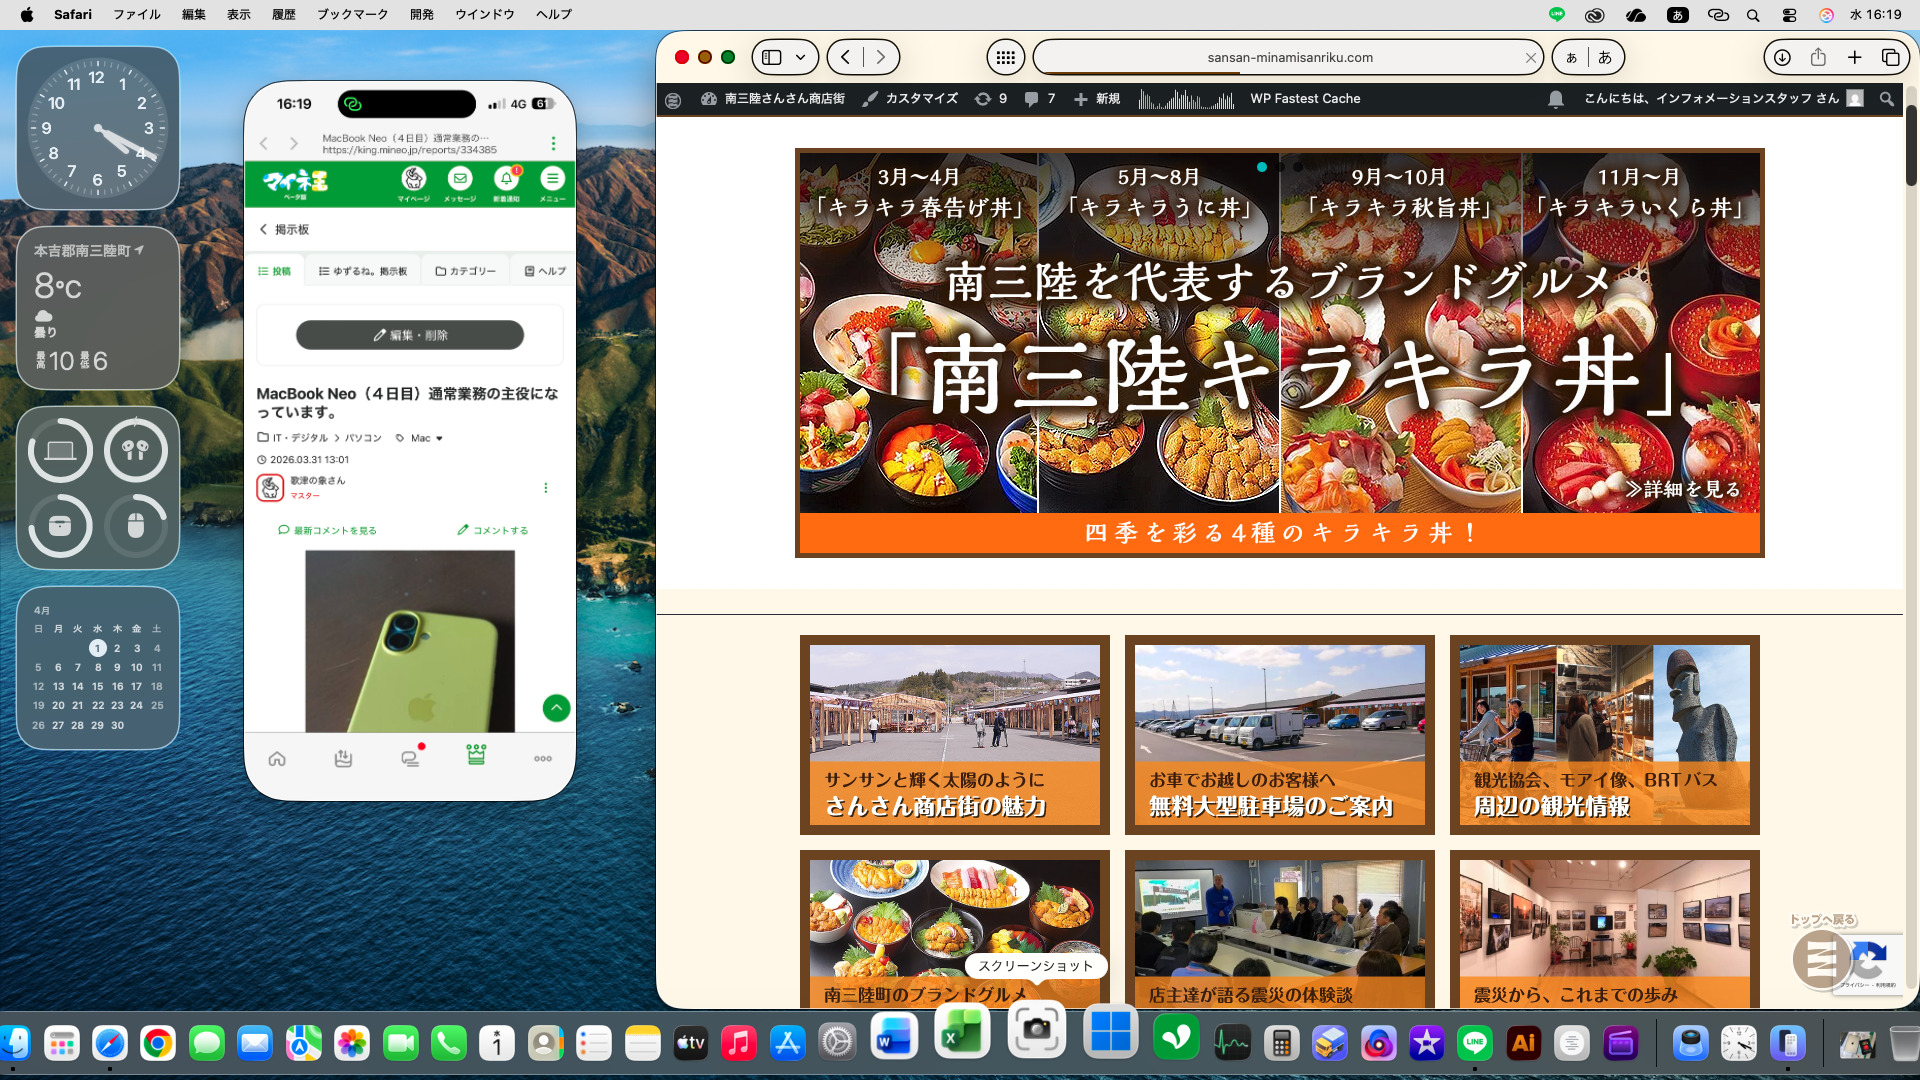Switch to the カテゴリー tab
The image size is (1920, 1080).
click(x=466, y=271)
